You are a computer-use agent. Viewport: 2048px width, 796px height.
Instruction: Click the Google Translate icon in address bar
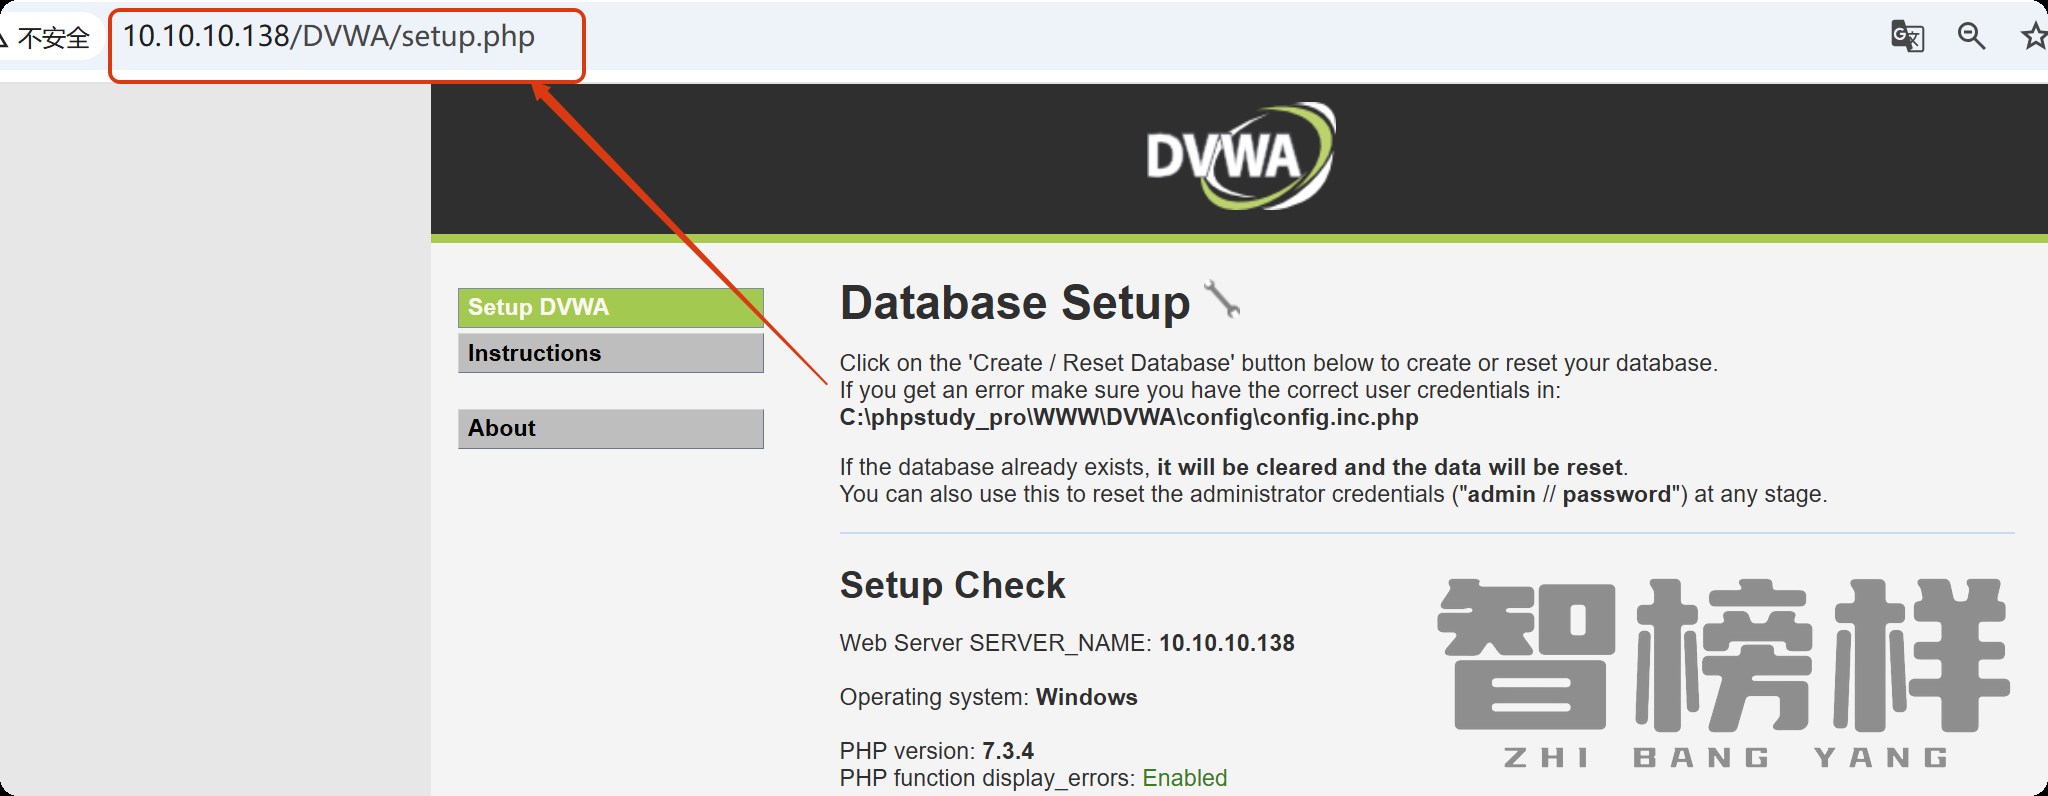point(1907,37)
